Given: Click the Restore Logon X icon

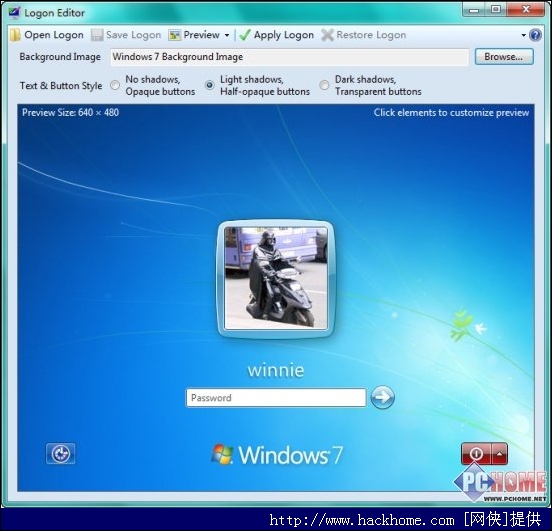Looking at the screenshot, I should click(x=327, y=35).
